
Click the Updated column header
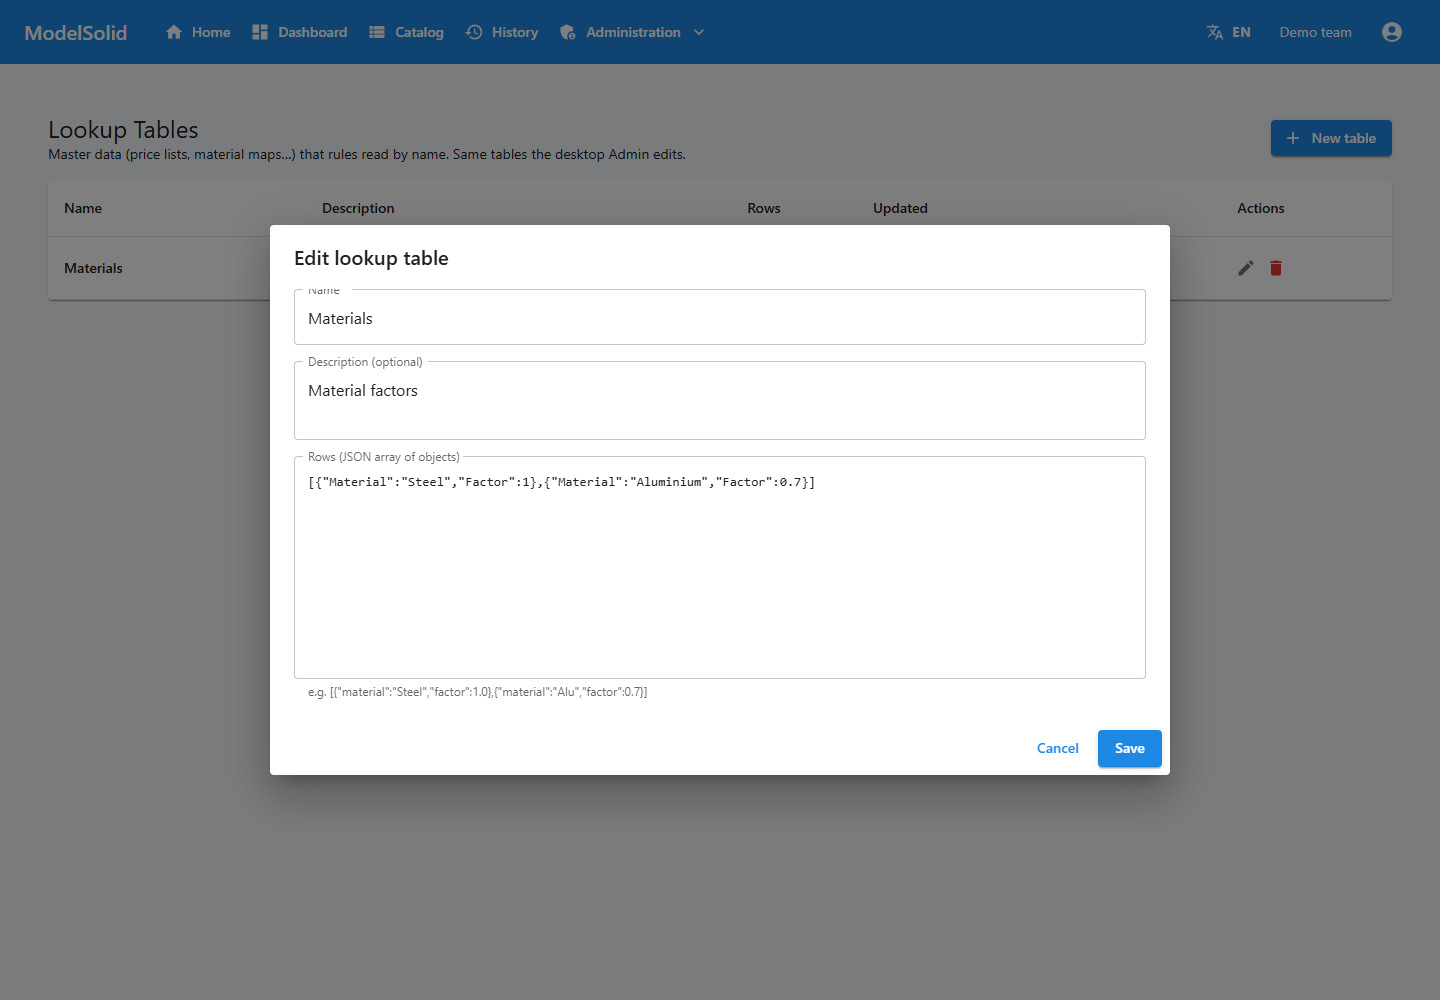pyautogui.click(x=900, y=208)
